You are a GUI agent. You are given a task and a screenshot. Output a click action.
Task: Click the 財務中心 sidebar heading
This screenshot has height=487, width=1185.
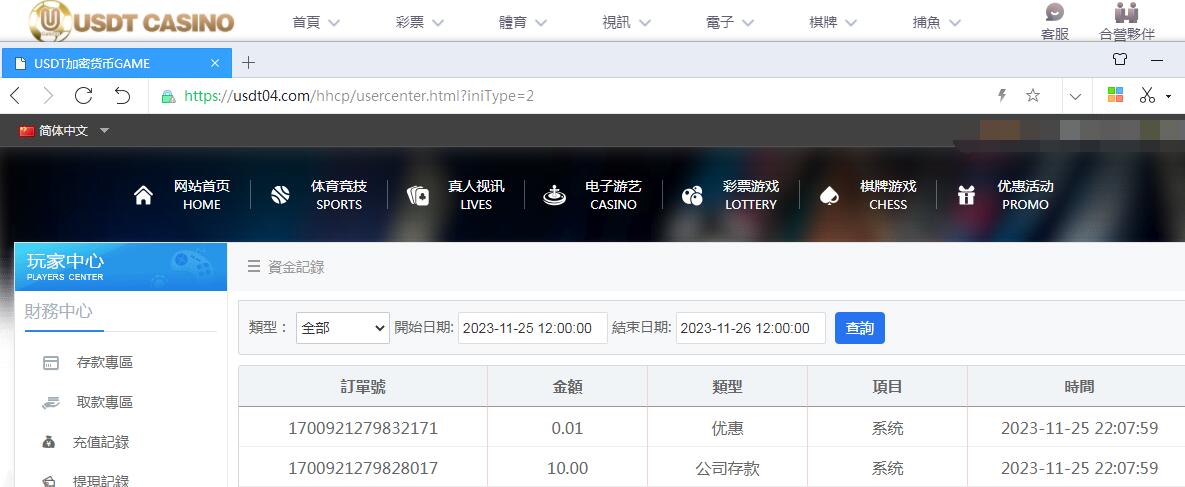click(x=59, y=312)
